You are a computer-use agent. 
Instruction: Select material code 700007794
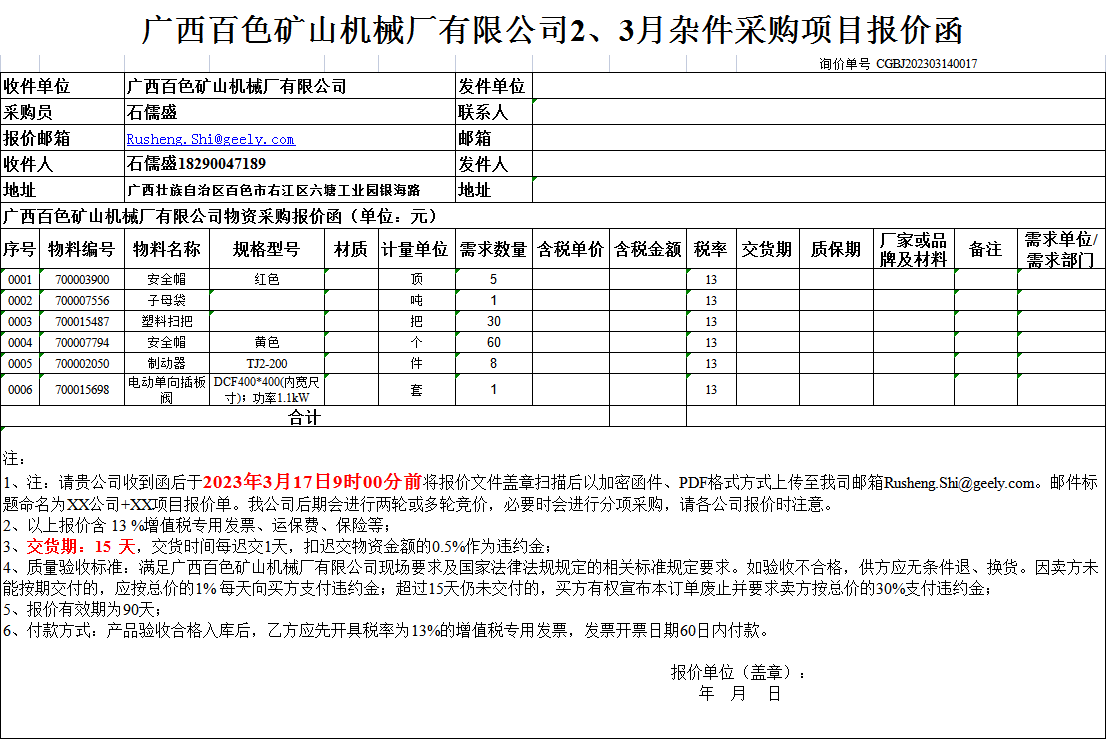point(82,343)
